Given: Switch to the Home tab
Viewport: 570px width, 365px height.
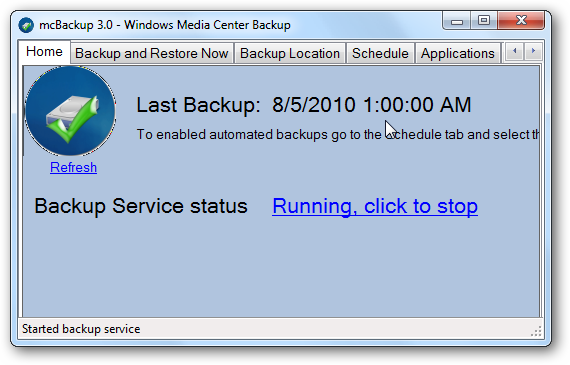Looking at the screenshot, I should pyautogui.click(x=44, y=52).
